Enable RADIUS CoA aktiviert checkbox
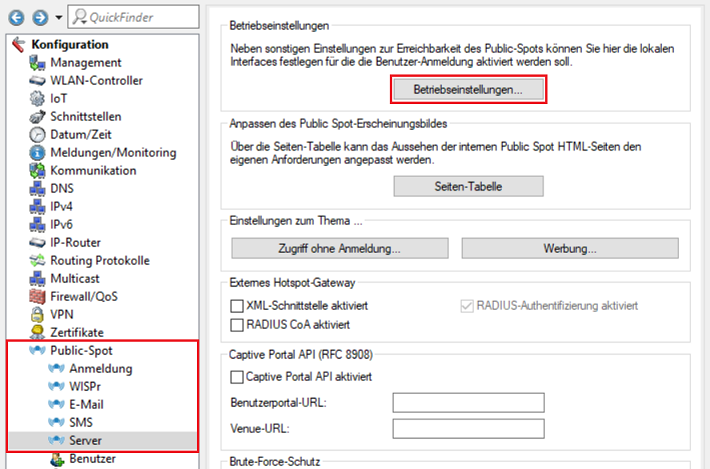 (x=237, y=325)
